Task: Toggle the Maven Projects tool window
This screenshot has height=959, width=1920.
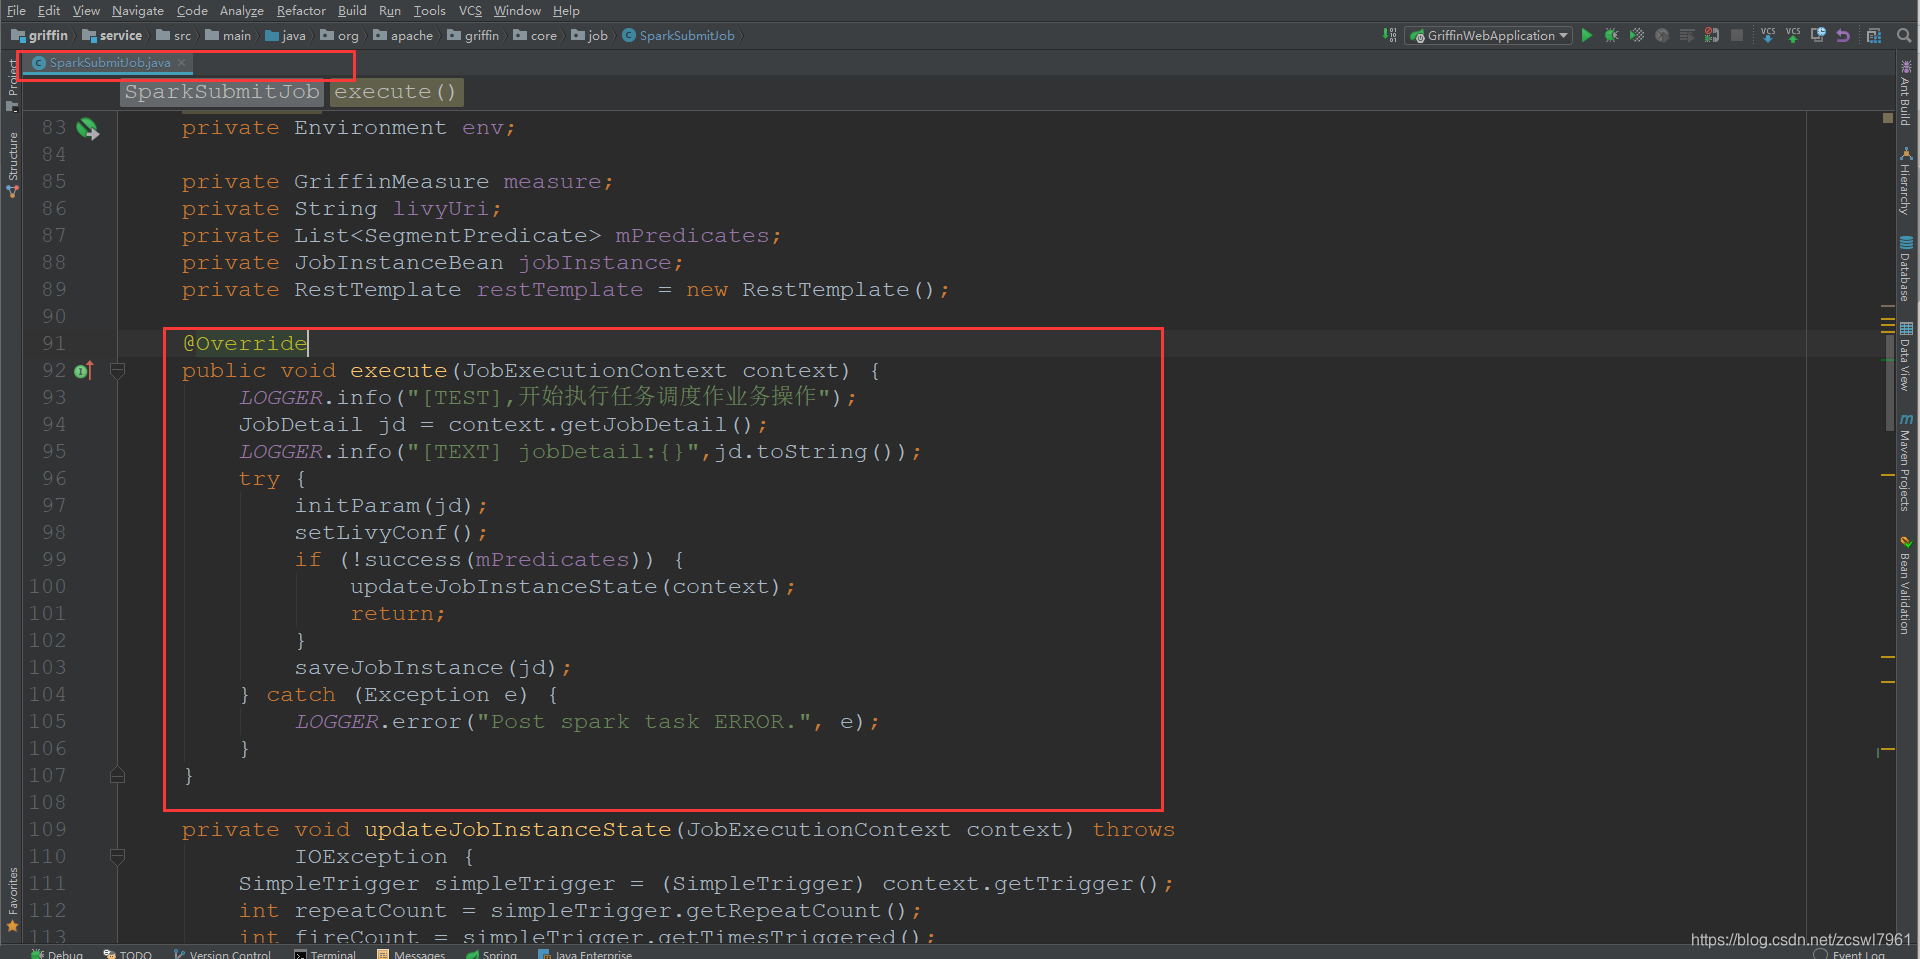Action: (x=1906, y=462)
